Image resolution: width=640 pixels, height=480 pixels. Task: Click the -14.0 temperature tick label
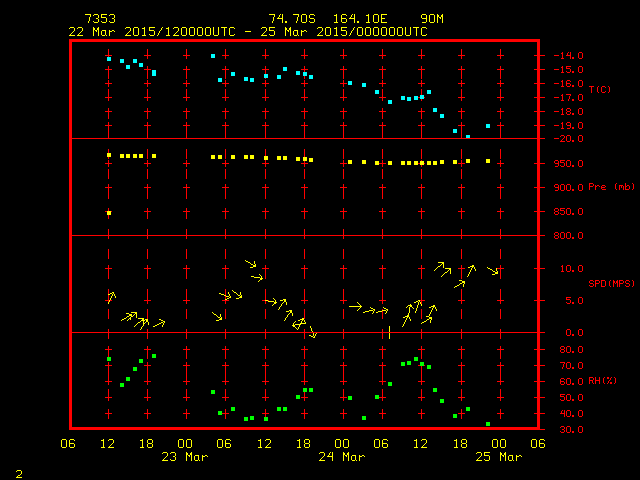click(x=564, y=55)
